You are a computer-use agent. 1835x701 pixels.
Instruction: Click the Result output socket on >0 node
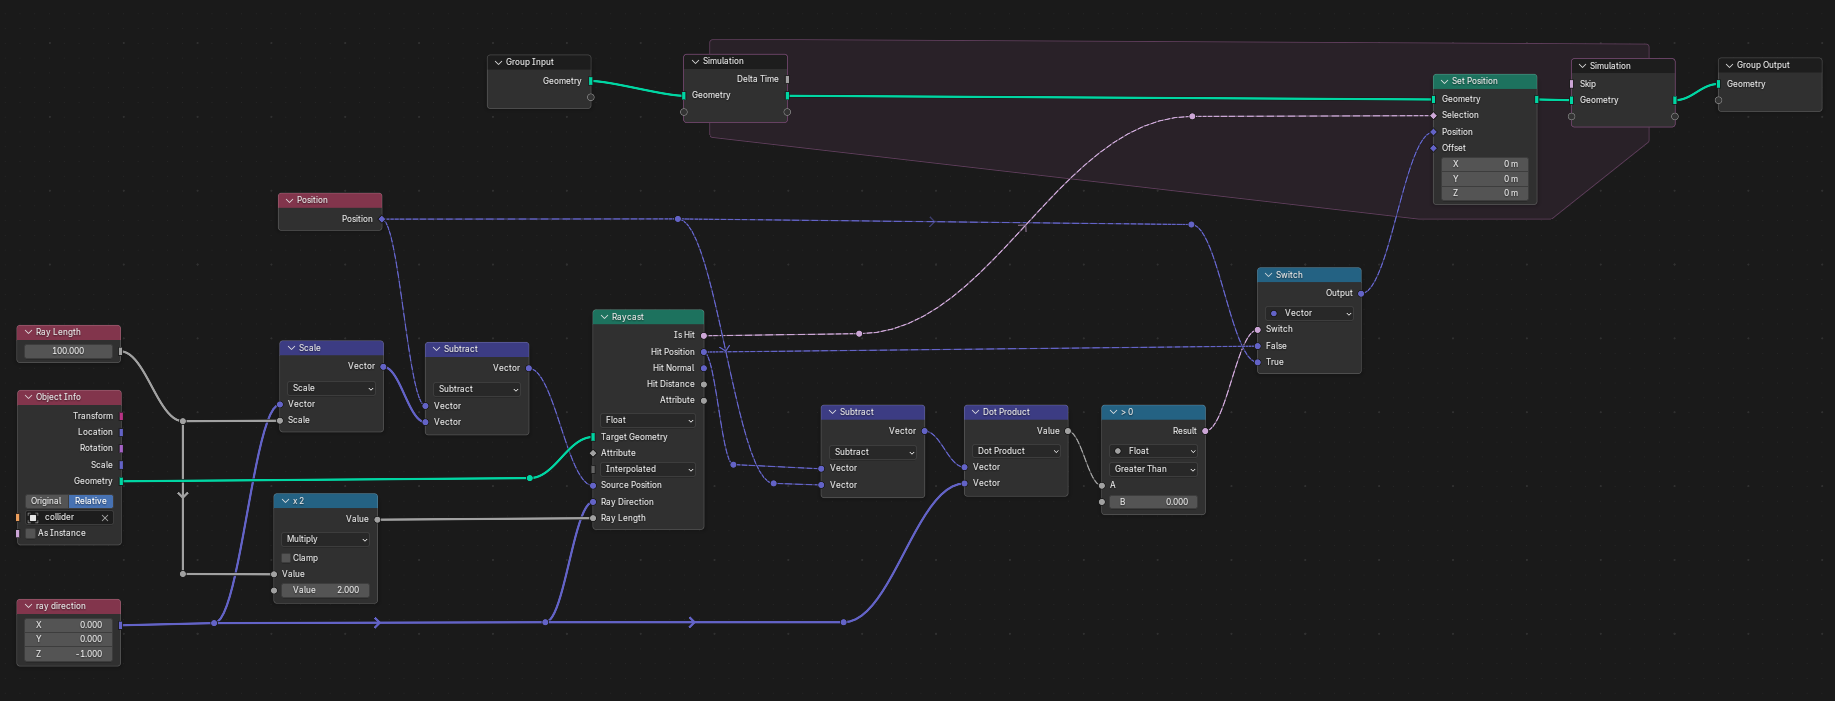1205,431
